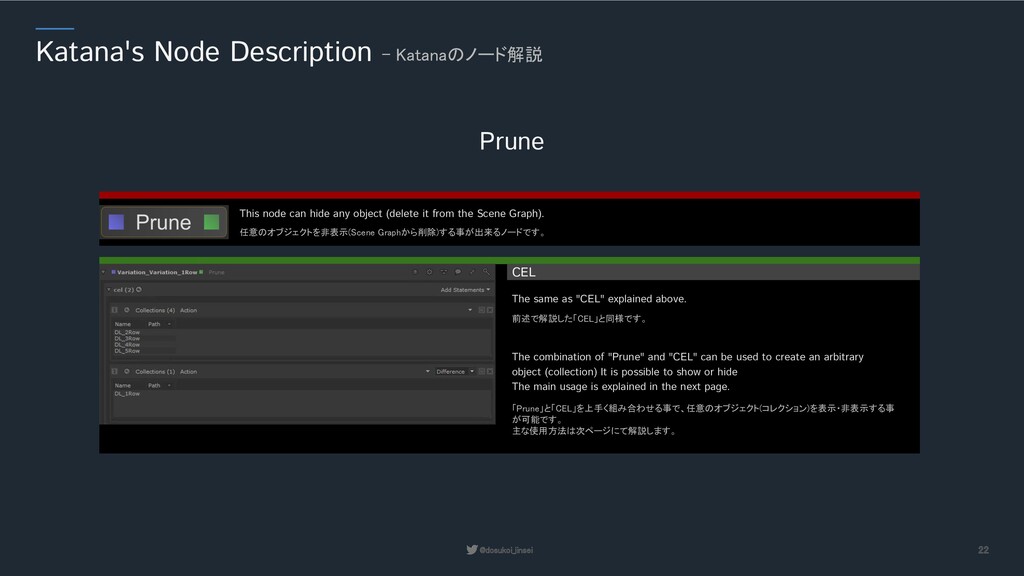Click the blue square on the Prune node
This screenshot has height=576, width=1024.
[x=116, y=222]
